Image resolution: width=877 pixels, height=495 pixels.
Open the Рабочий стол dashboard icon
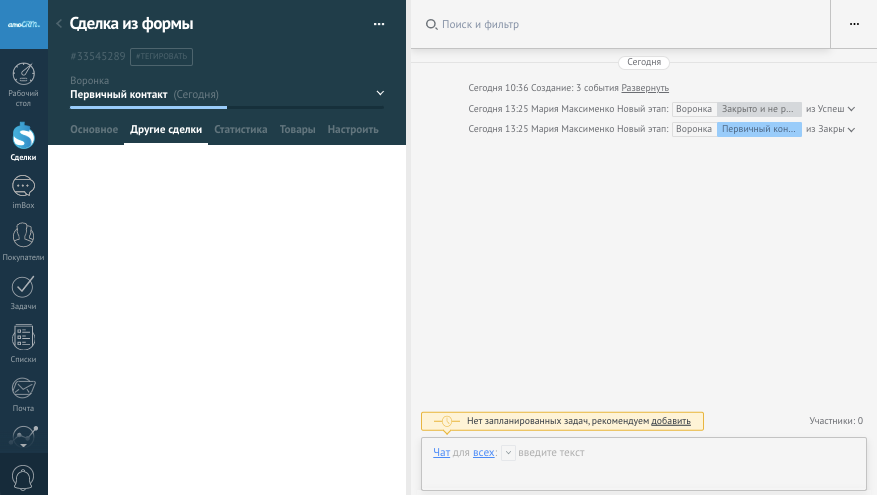click(x=24, y=76)
